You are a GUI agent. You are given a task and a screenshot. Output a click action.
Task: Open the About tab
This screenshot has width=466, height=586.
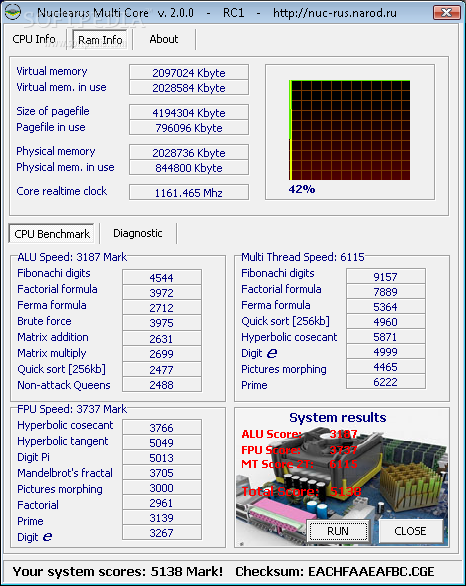[164, 39]
